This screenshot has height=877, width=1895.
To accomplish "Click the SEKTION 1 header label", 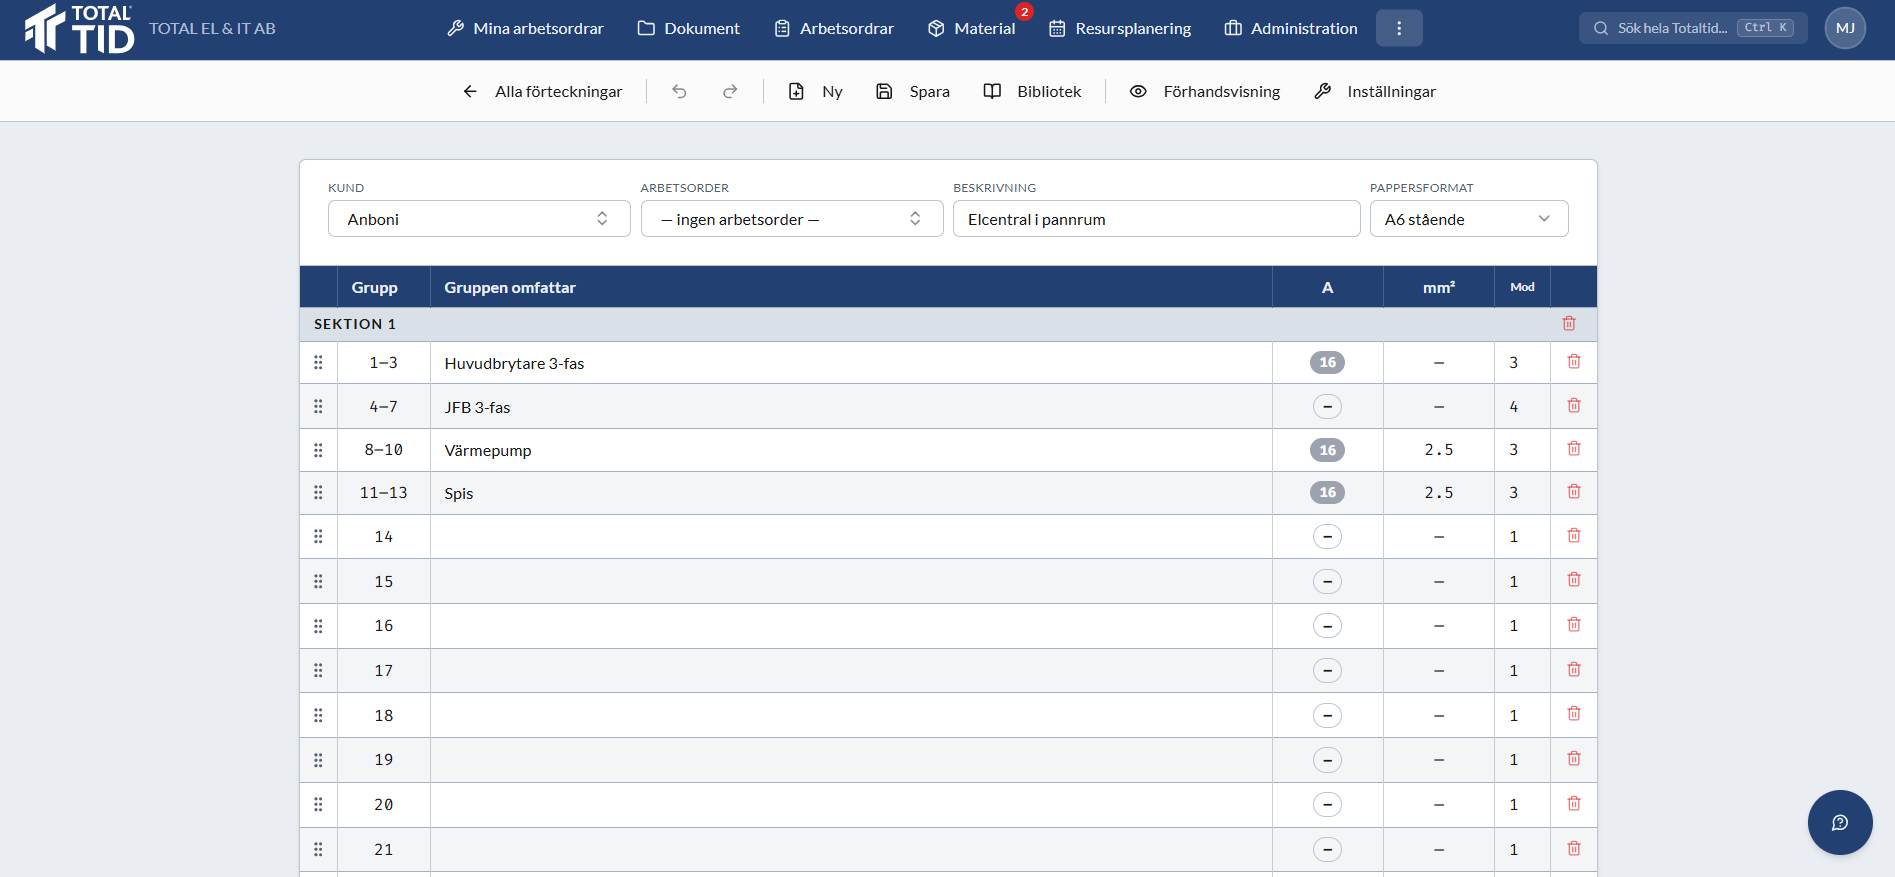I will pyautogui.click(x=355, y=324).
